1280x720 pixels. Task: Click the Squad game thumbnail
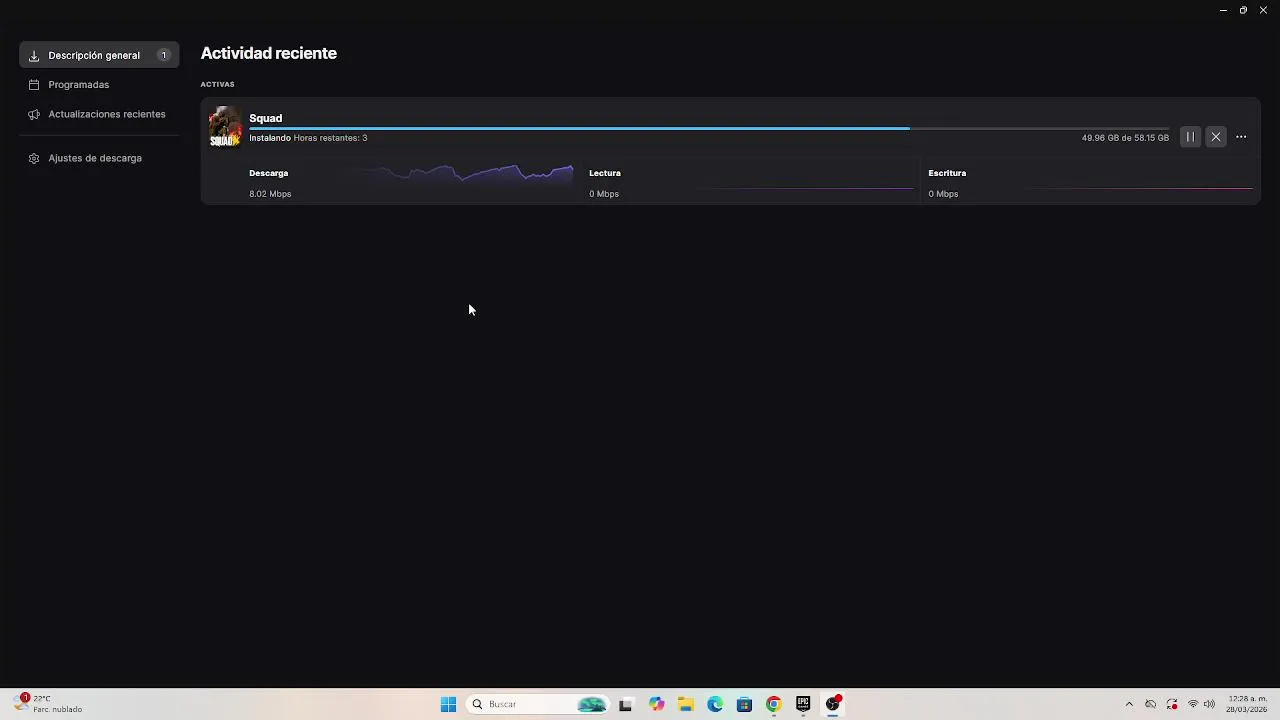pos(225,127)
